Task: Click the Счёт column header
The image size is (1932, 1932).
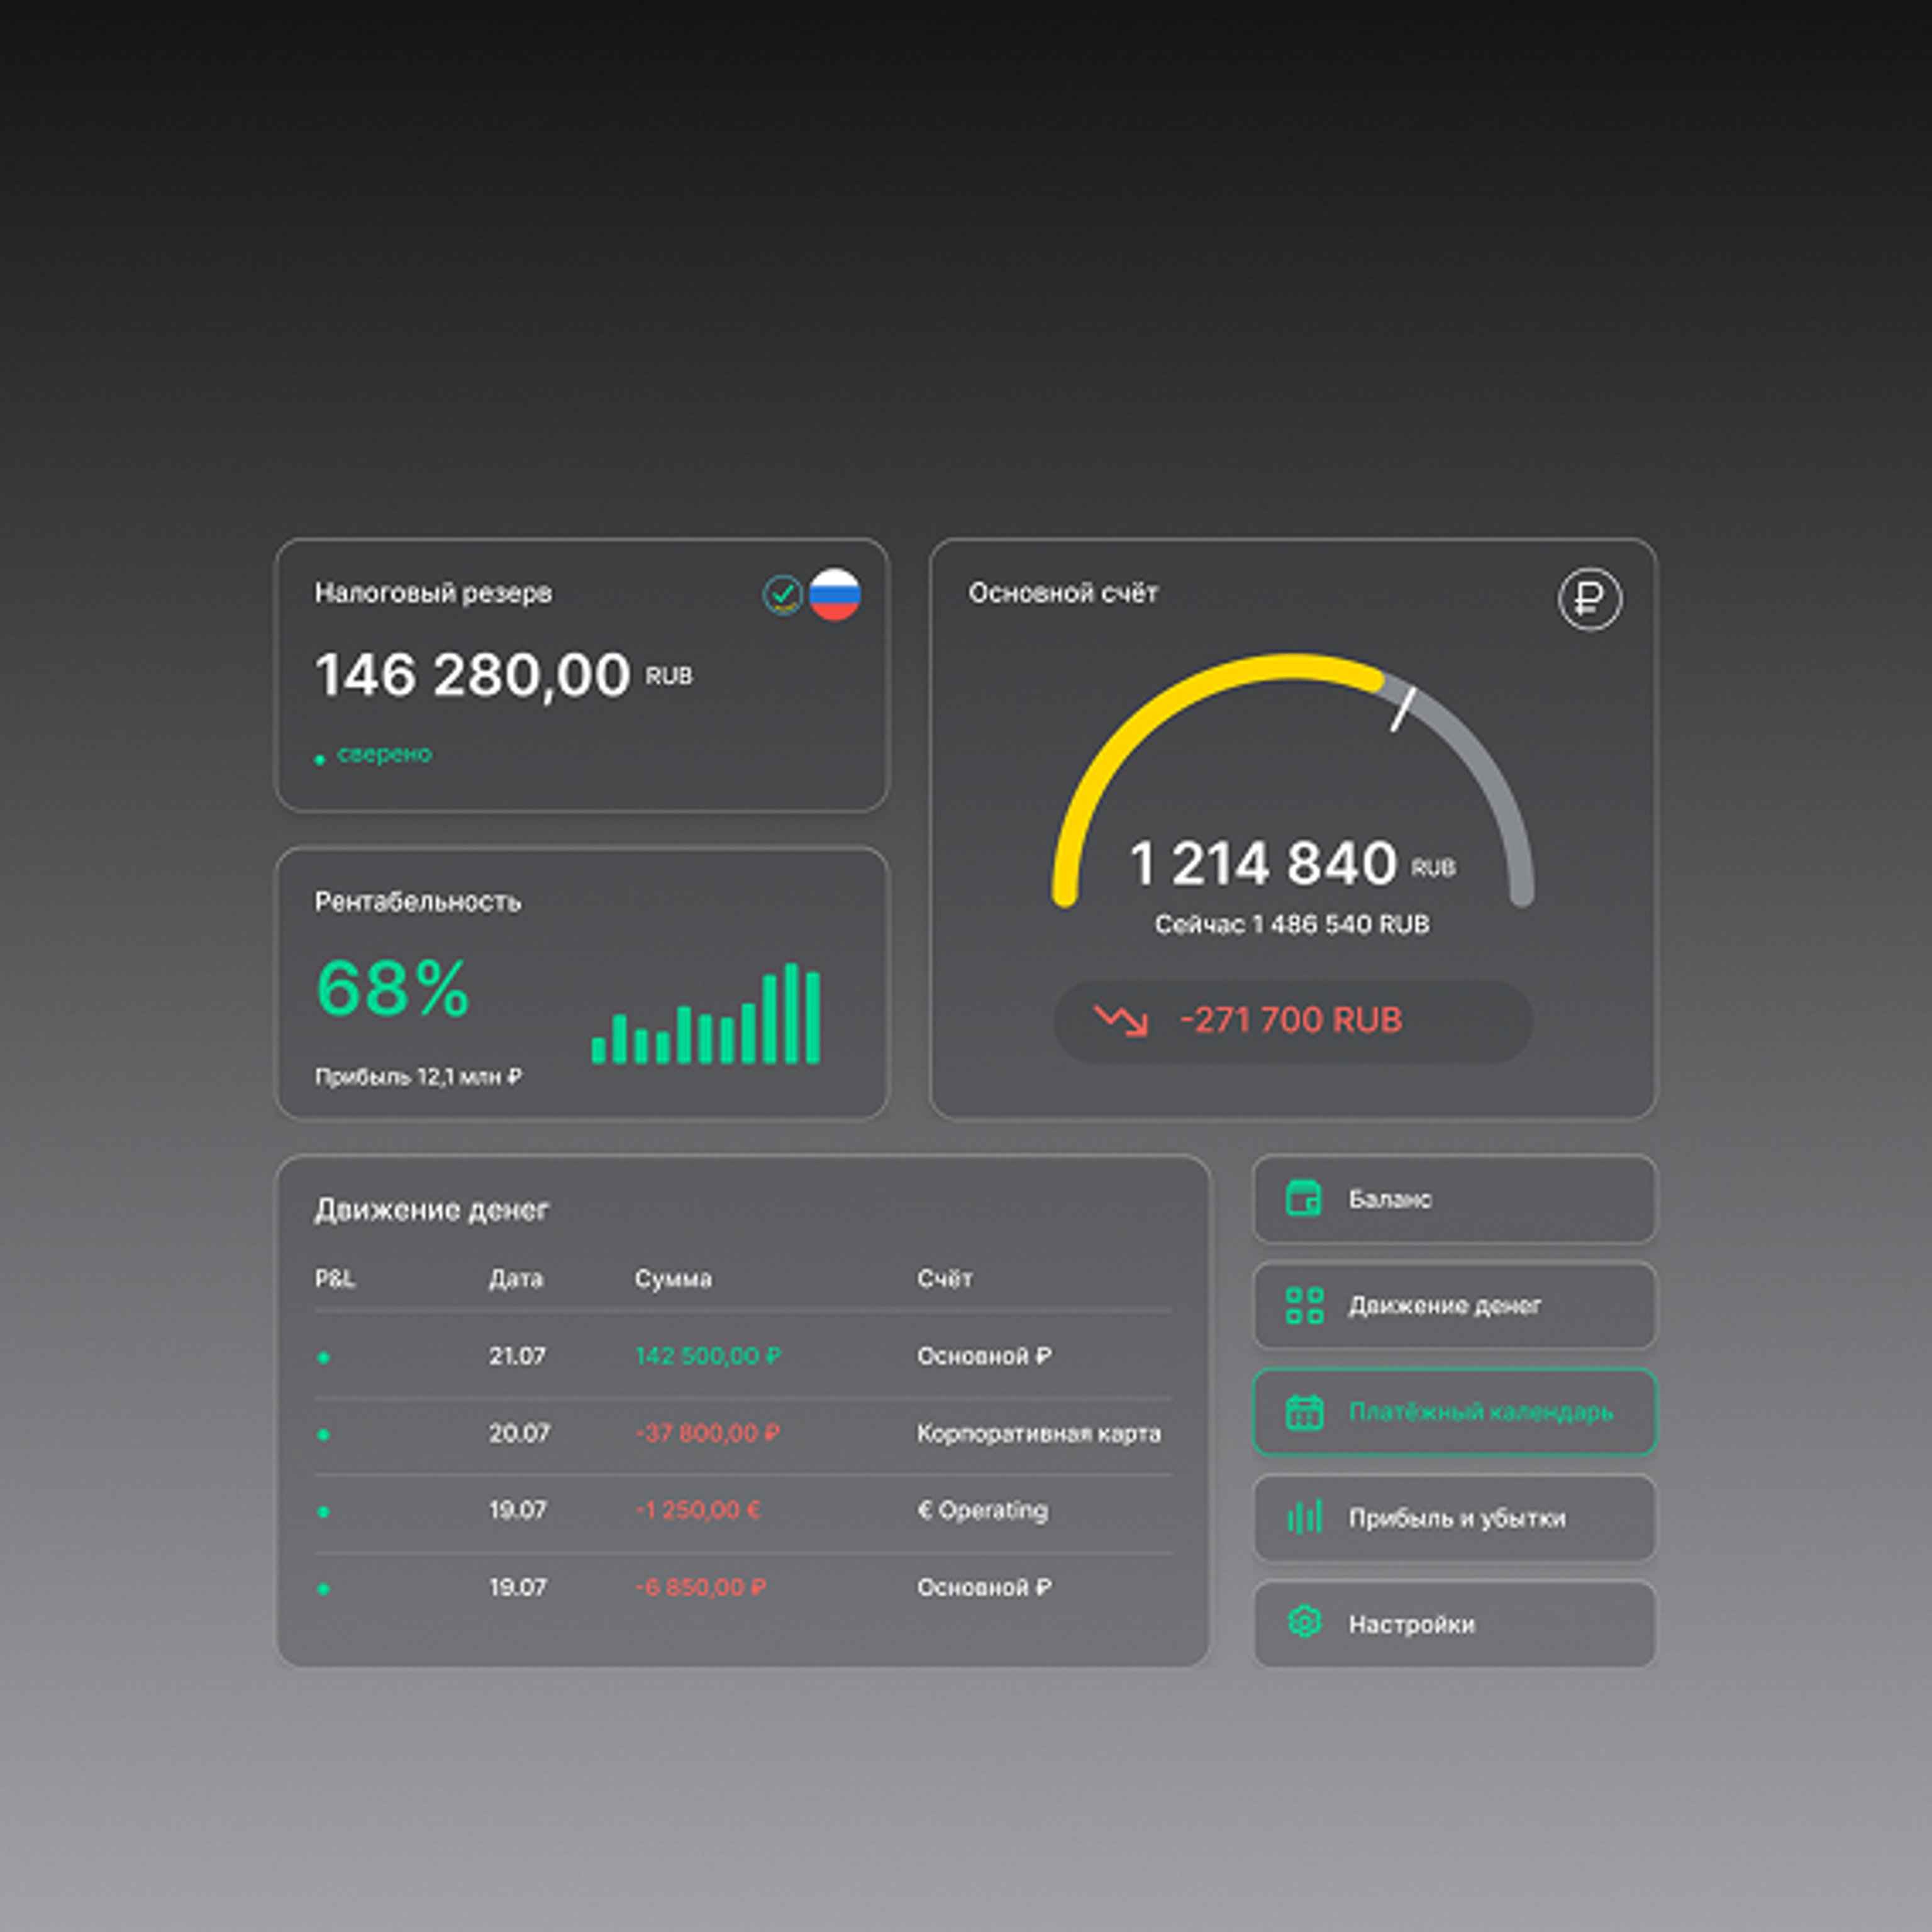Action: (x=945, y=1278)
